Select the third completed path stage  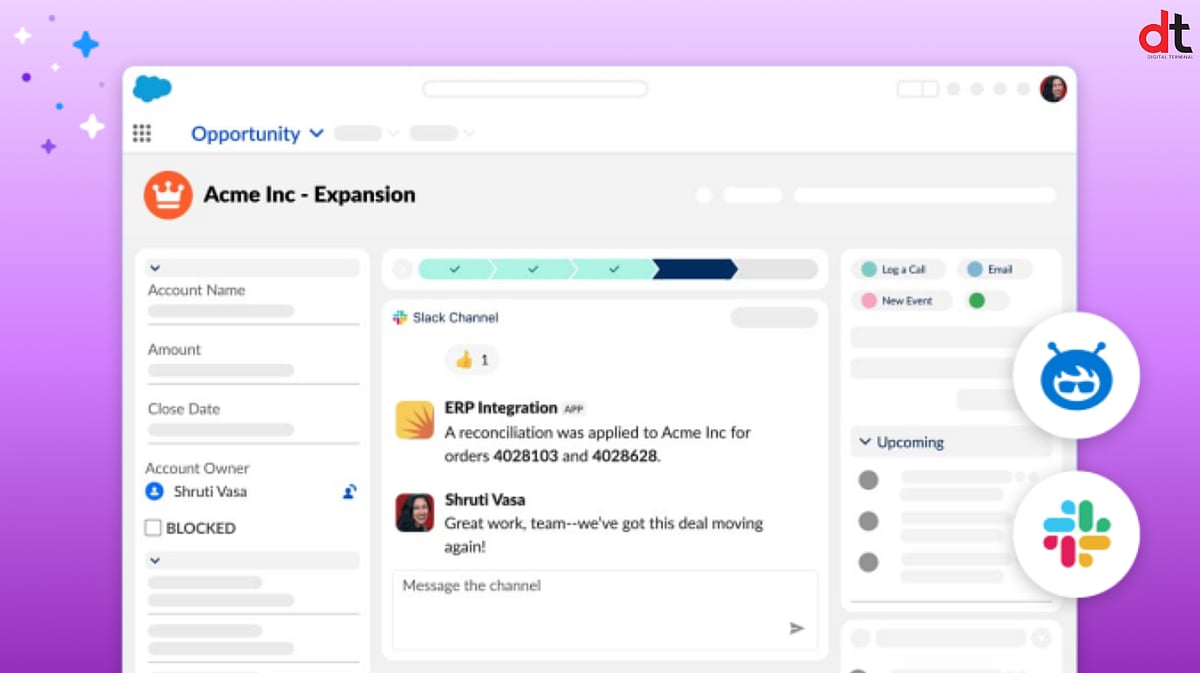[x=614, y=269]
